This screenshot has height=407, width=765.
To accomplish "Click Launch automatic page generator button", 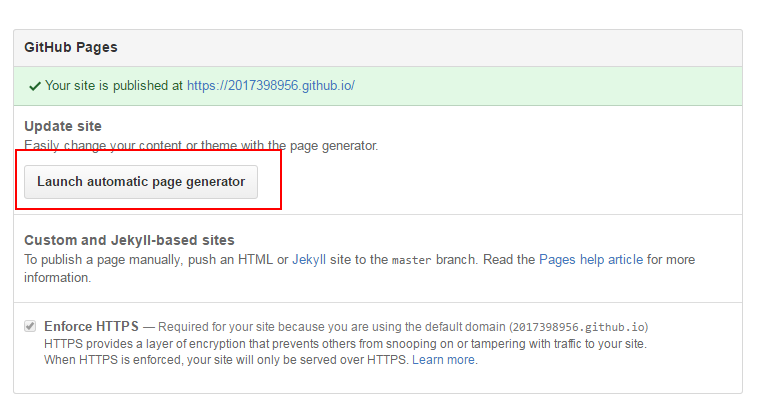I will (141, 182).
